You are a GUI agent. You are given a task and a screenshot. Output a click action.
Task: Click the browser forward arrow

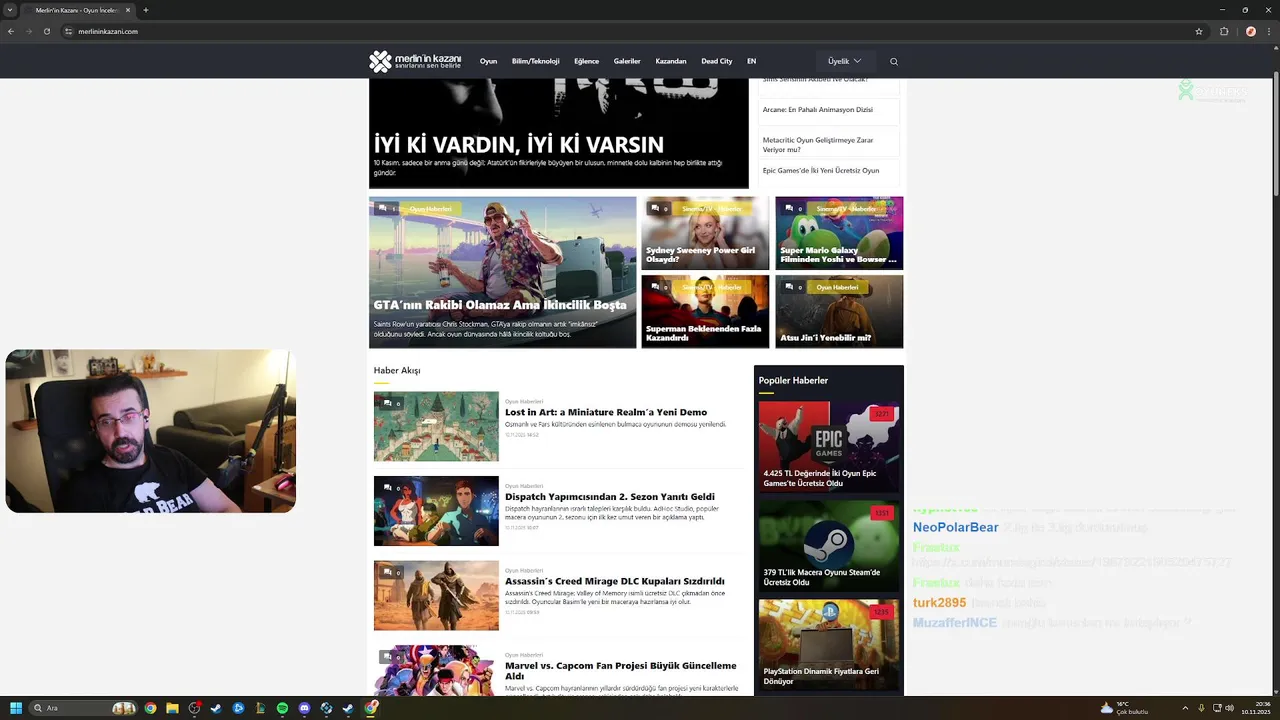coord(28,31)
